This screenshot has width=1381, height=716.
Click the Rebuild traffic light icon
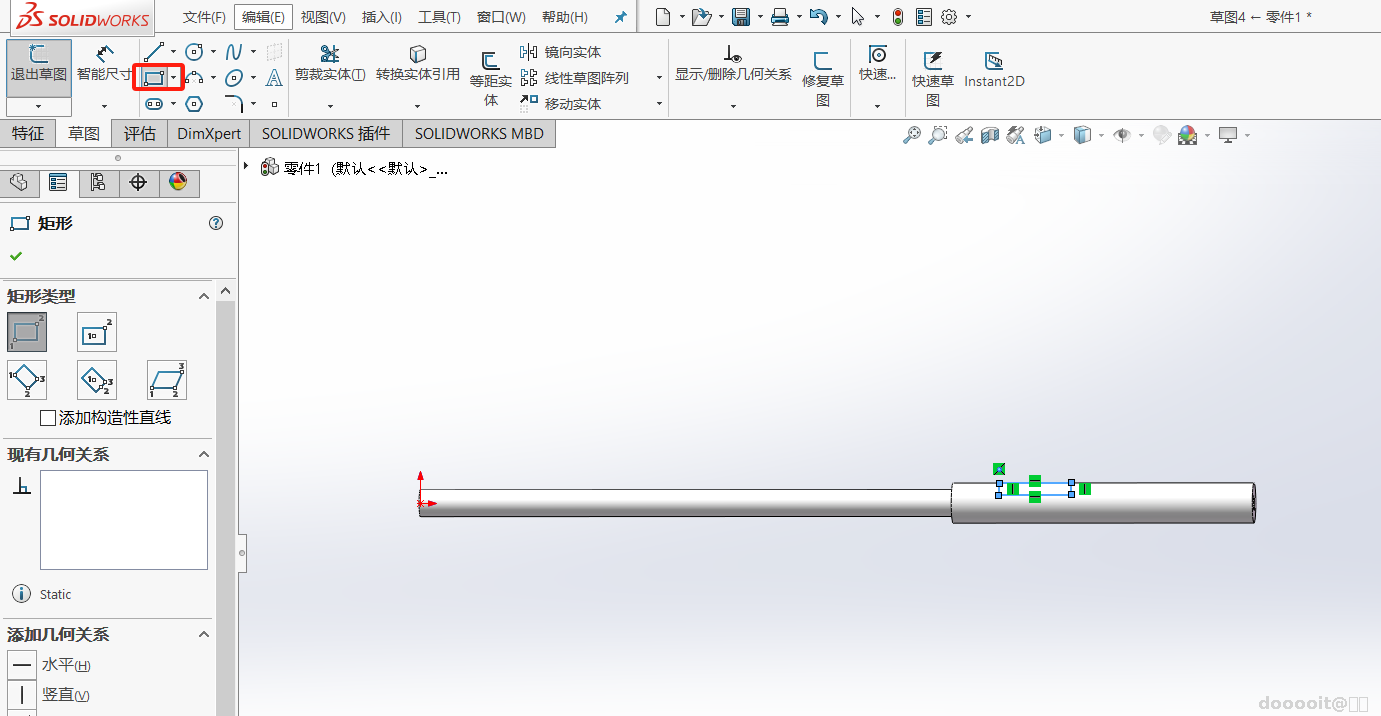click(x=898, y=16)
